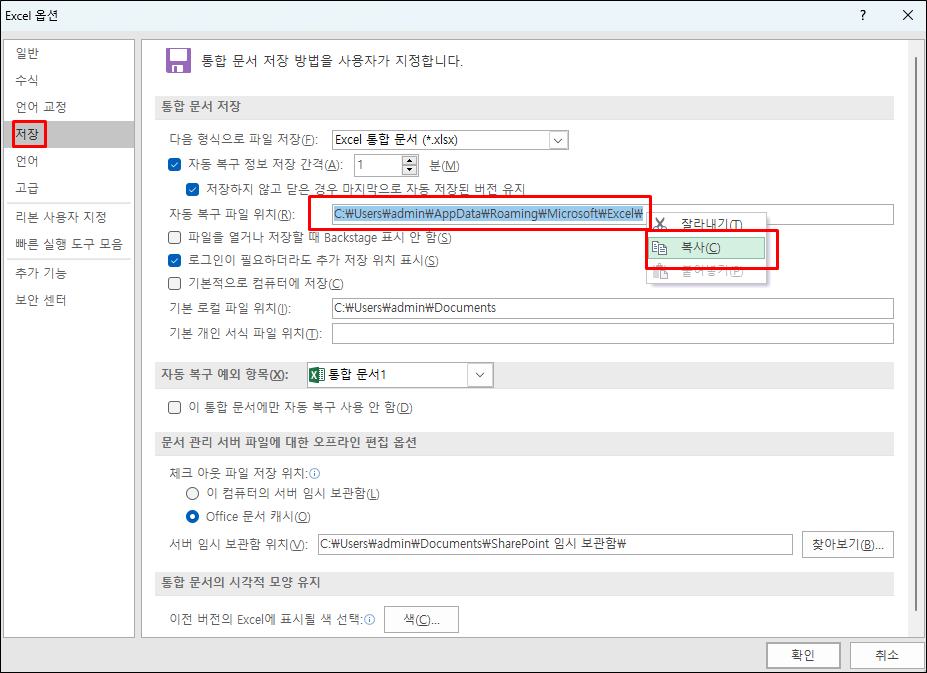Open the 색(C) color picker
Screen dimensions: 927x673
pos(421,619)
